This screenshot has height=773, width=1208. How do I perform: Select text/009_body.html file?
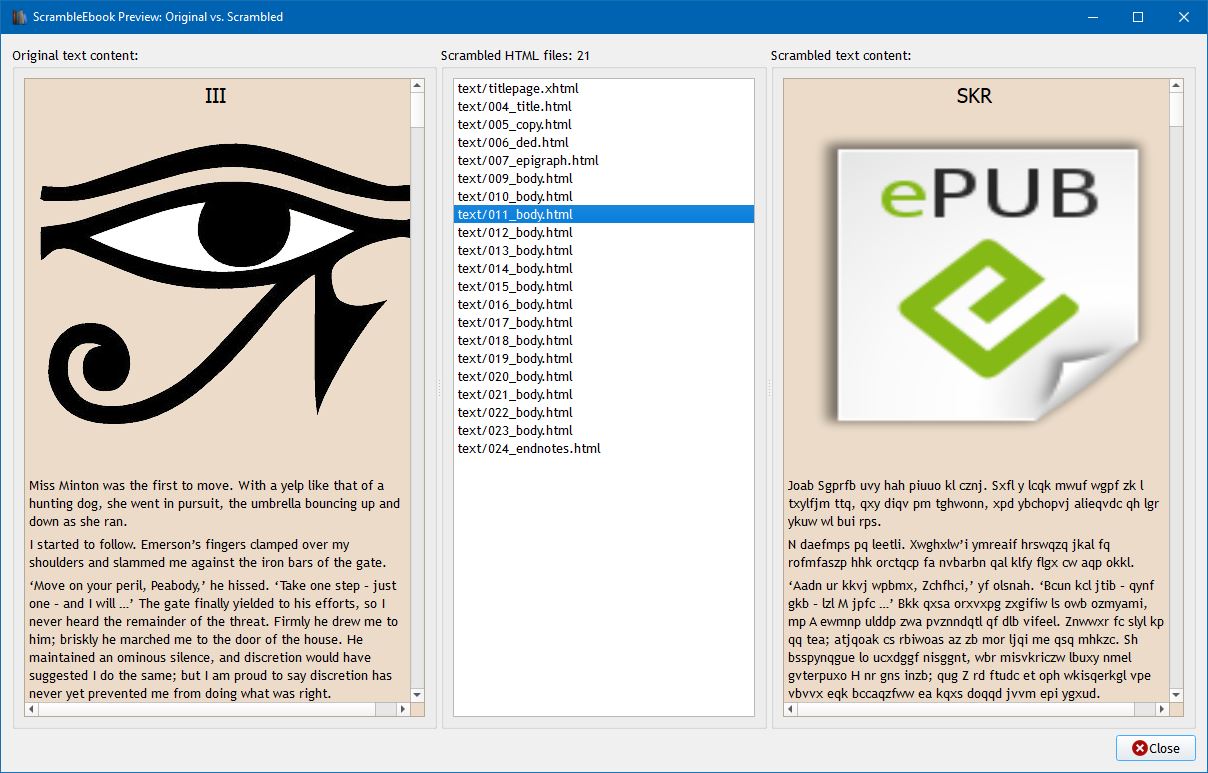(x=604, y=178)
